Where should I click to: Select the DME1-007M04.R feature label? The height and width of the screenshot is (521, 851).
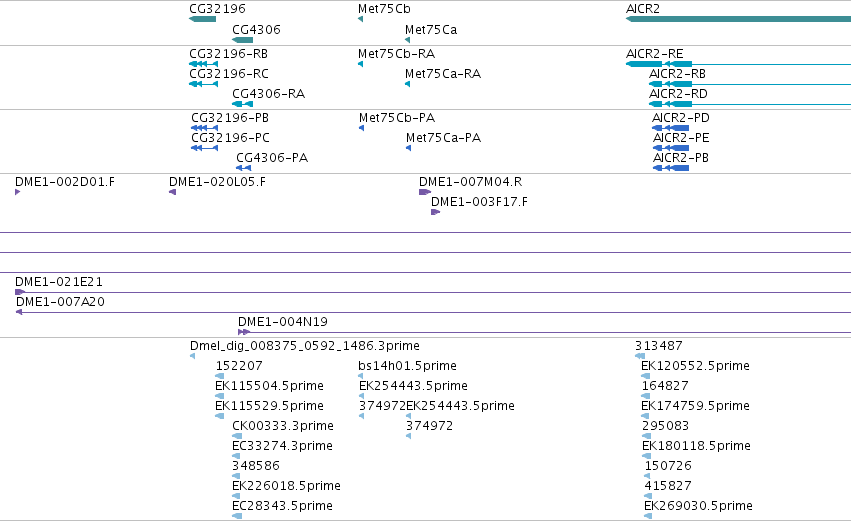pyautogui.click(x=471, y=182)
